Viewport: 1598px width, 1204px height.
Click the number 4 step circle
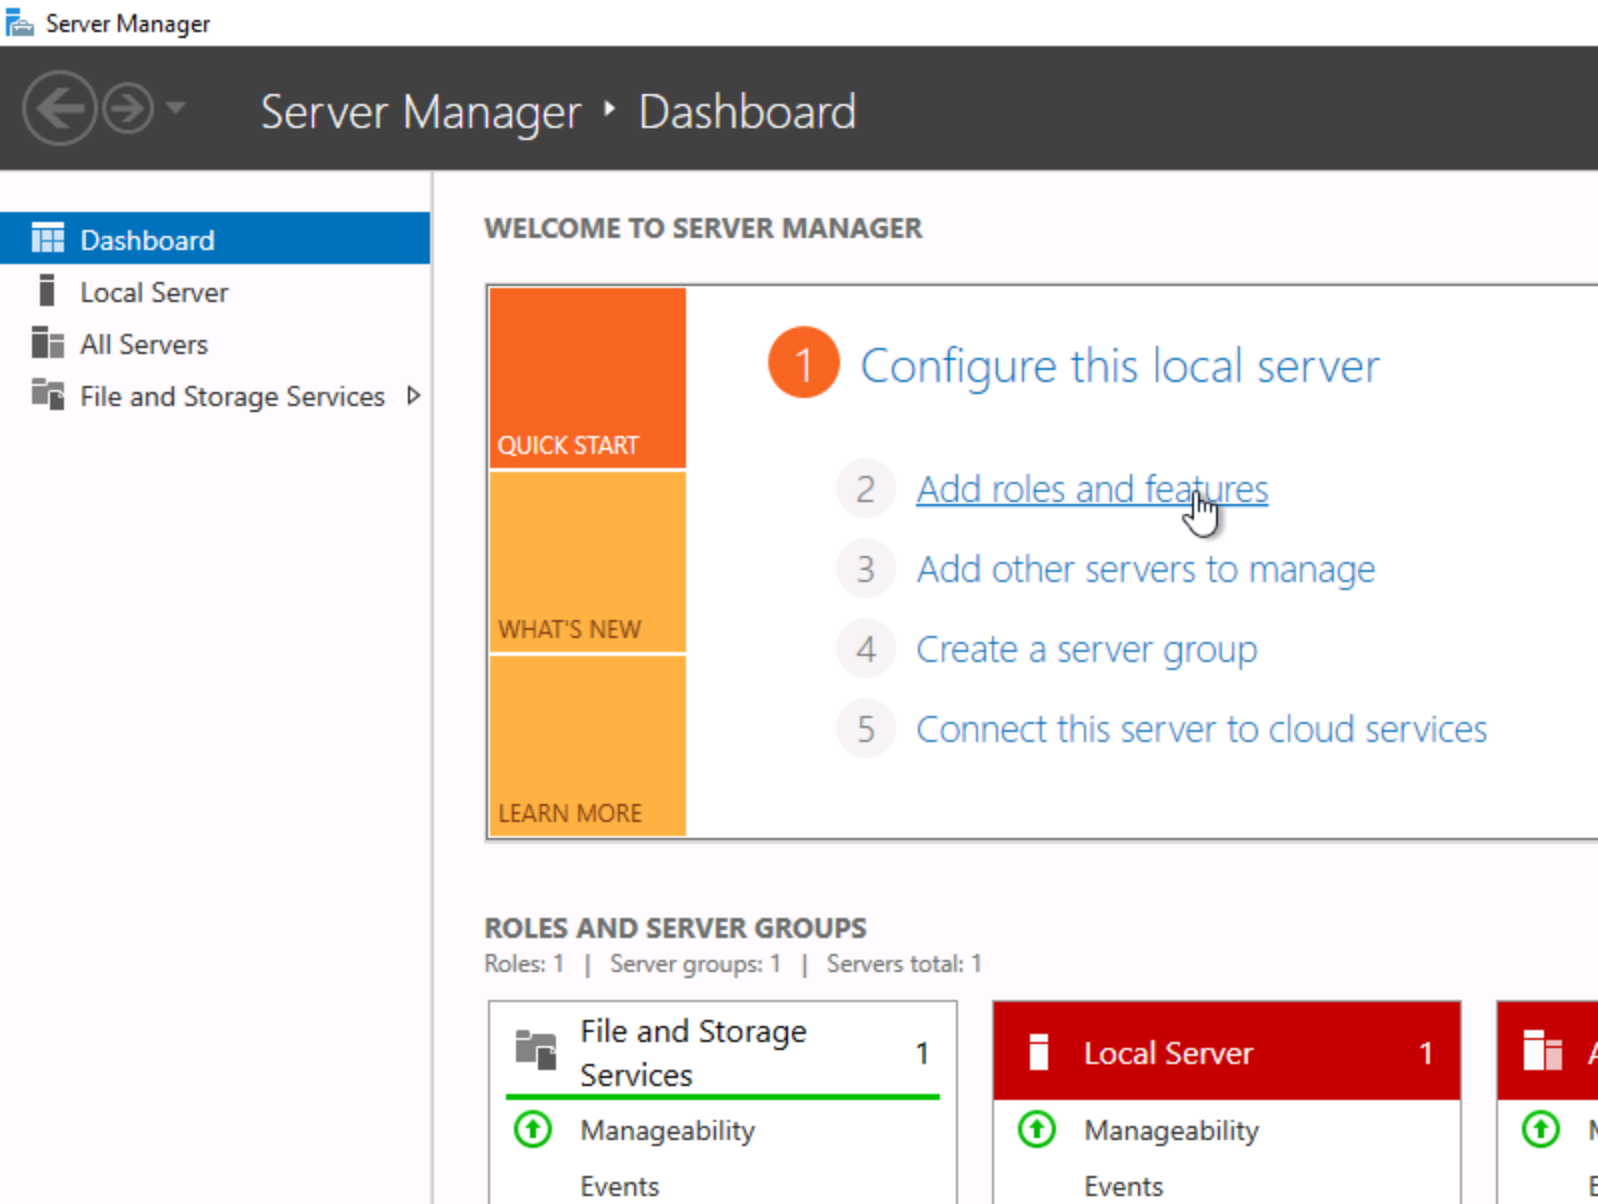click(x=865, y=649)
